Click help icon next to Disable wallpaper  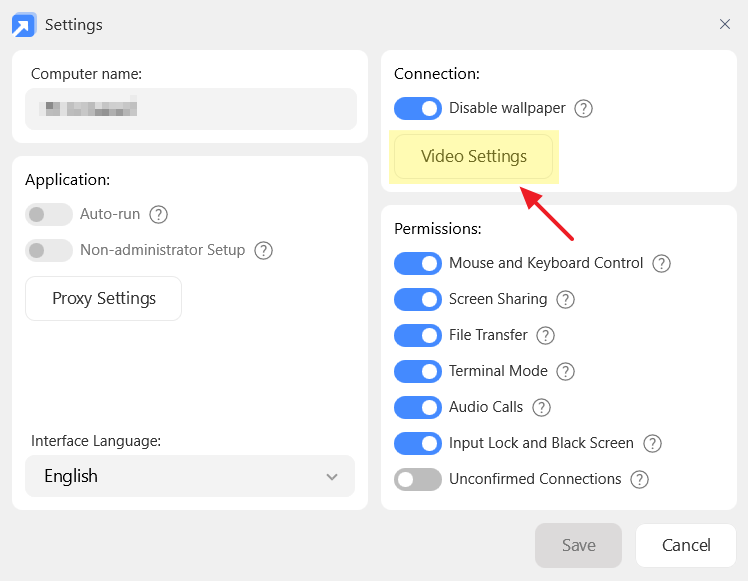pos(584,108)
